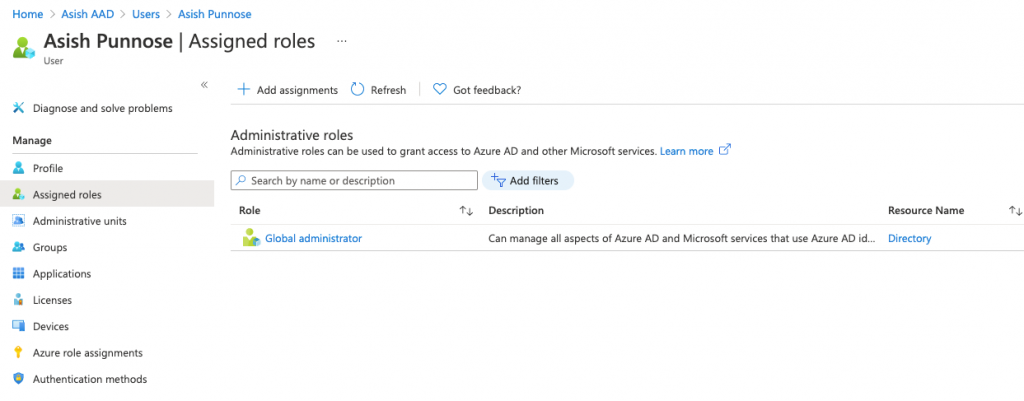Click the search magnifier icon
The image size is (1024, 401).
click(x=241, y=180)
